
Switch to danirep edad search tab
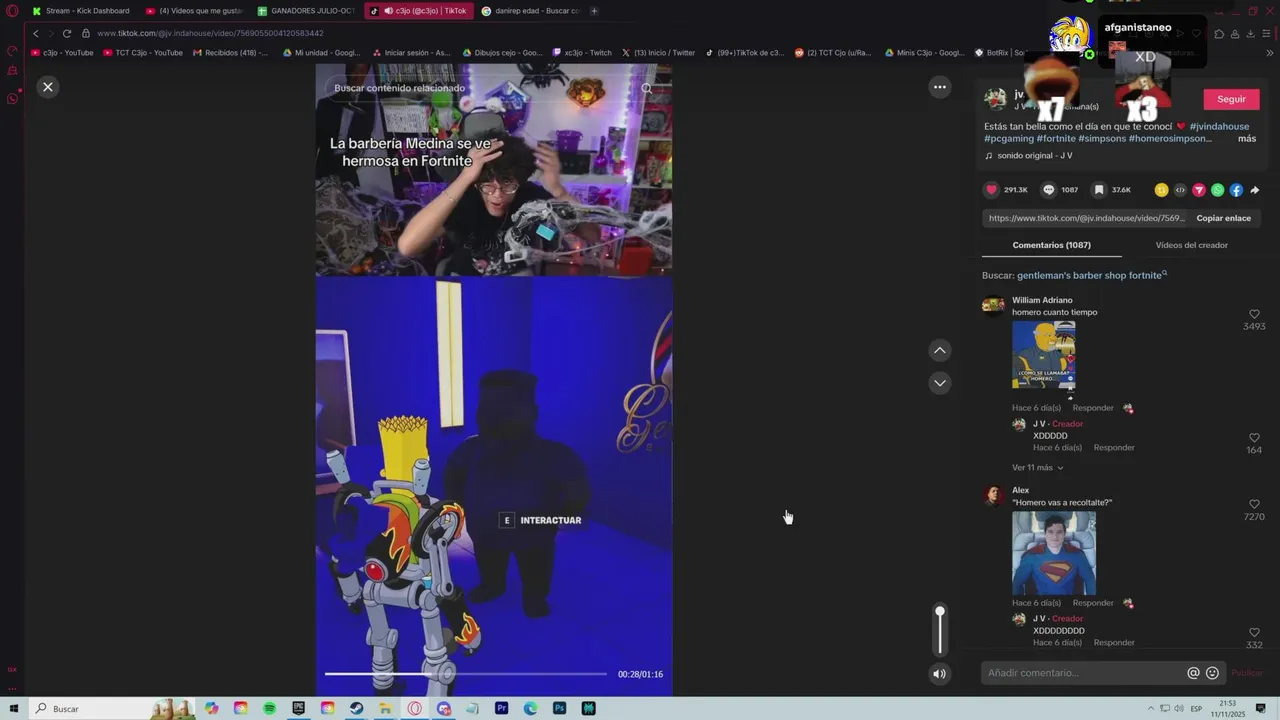click(x=530, y=11)
